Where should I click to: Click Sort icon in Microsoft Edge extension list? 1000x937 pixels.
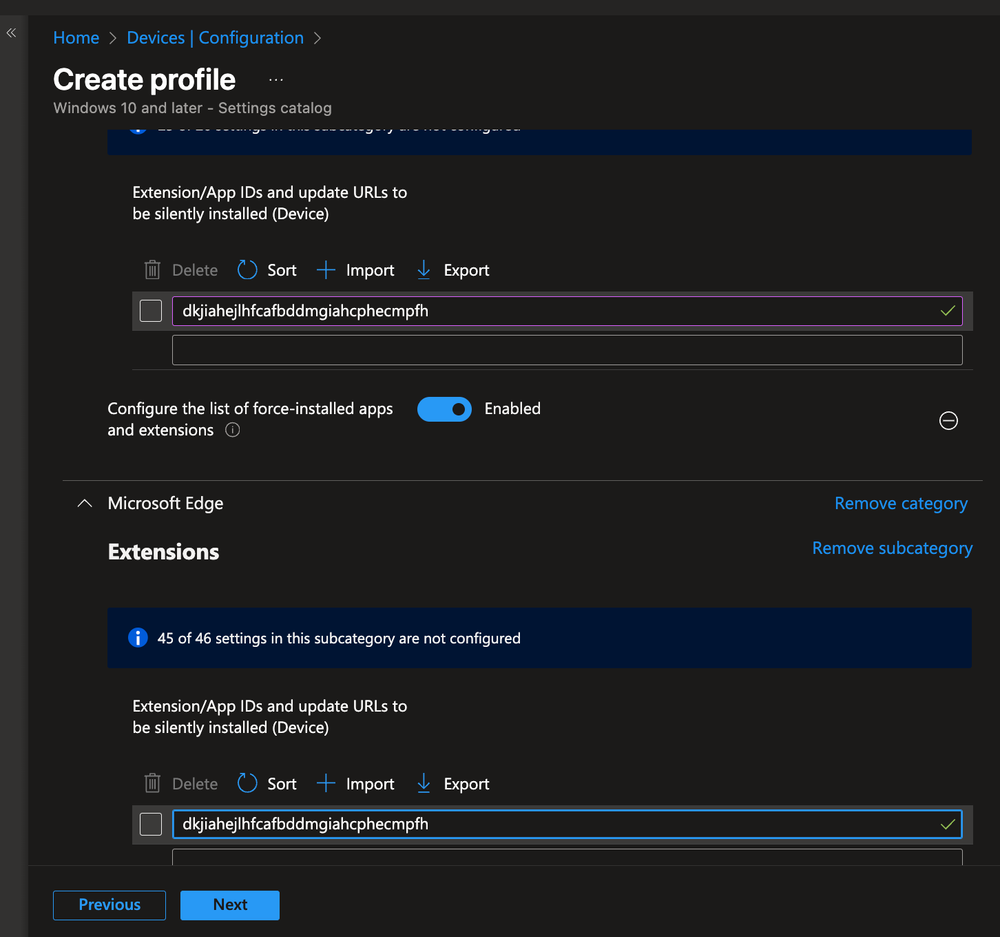point(247,784)
